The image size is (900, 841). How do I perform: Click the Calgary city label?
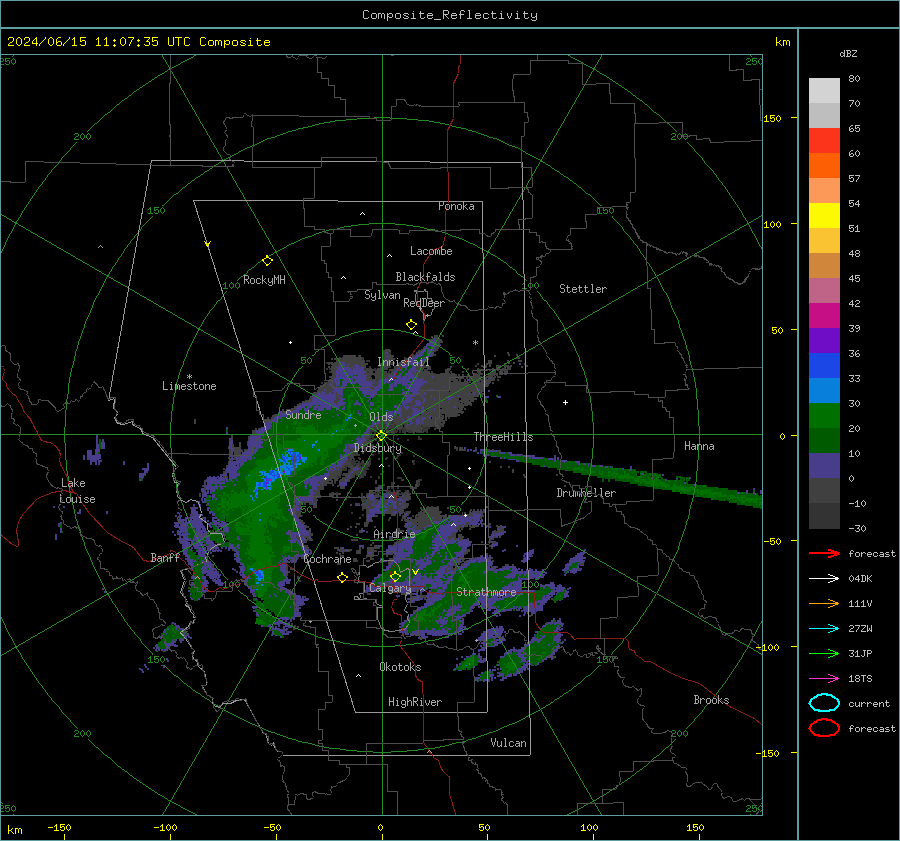point(390,588)
